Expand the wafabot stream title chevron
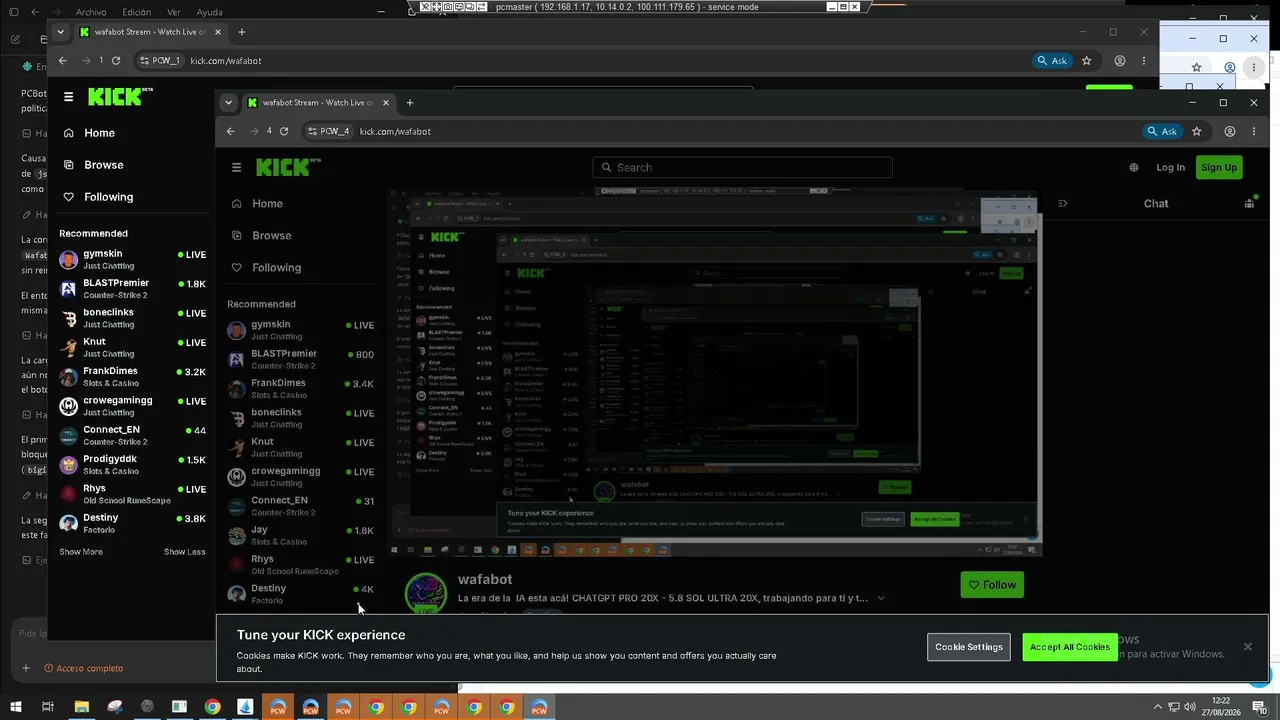The height and width of the screenshot is (720, 1280). [x=881, y=598]
